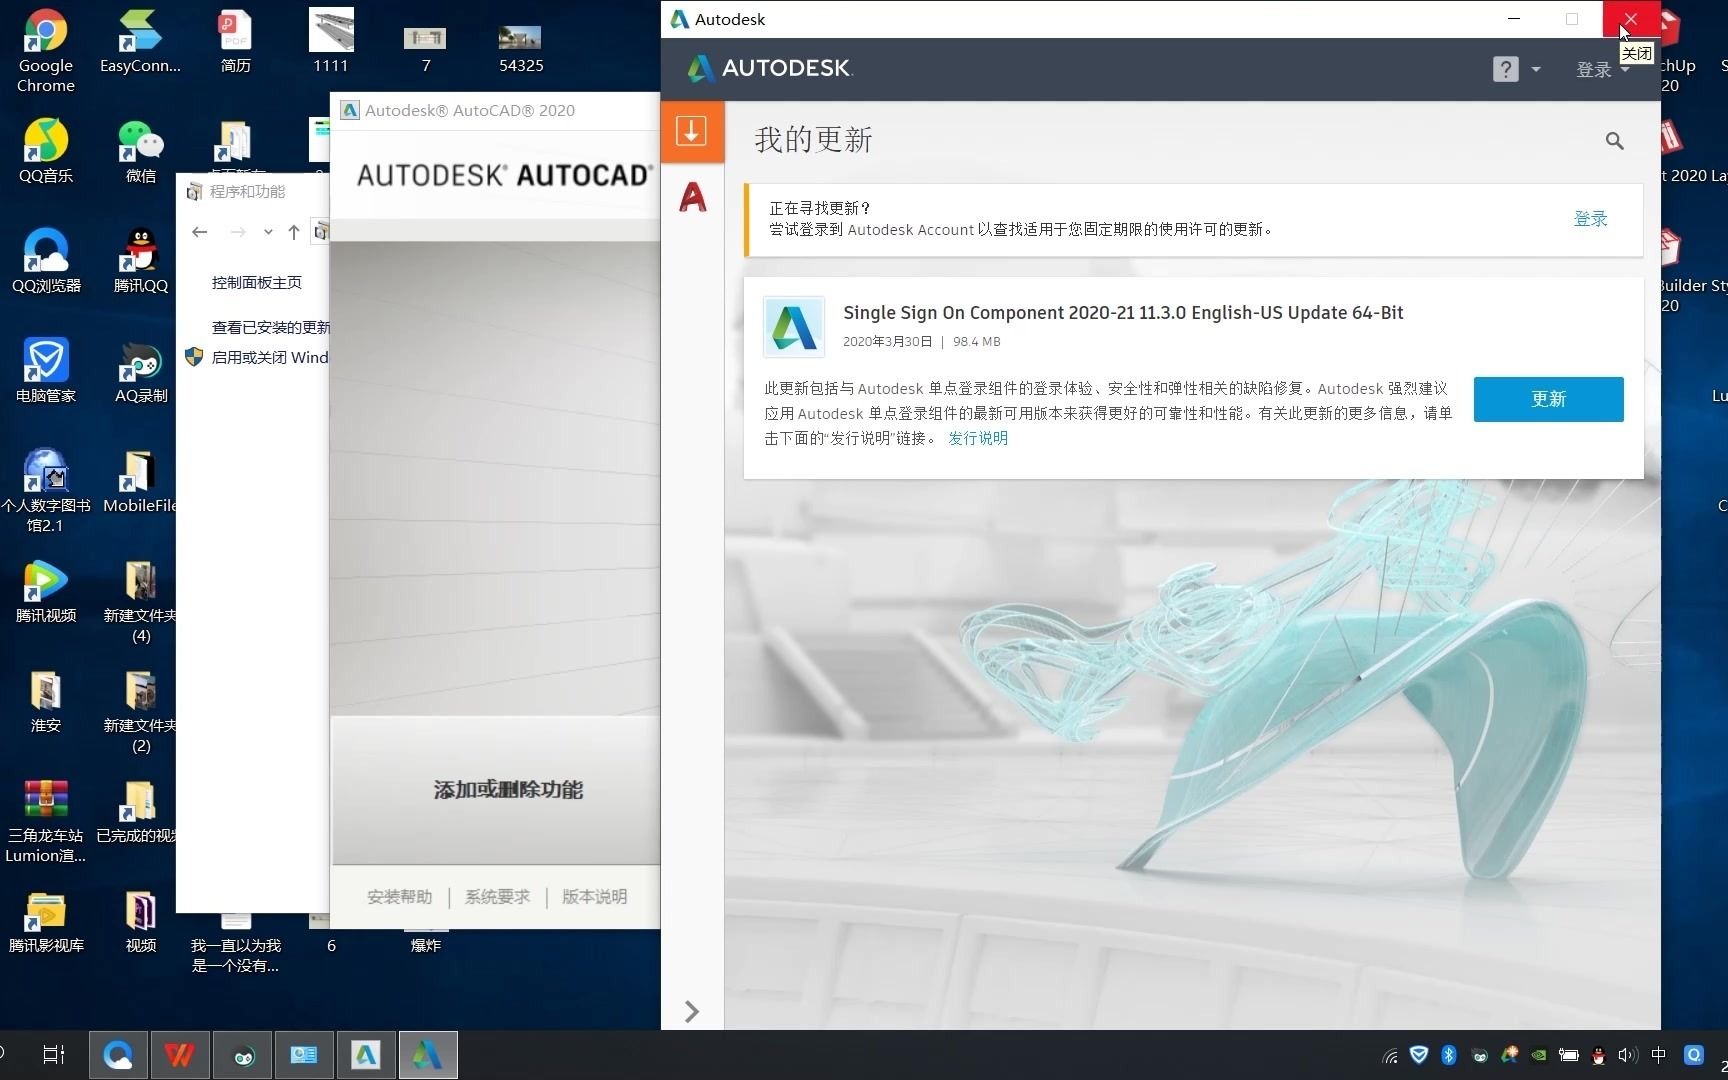Click Task View button on taskbar

[54, 1055]
